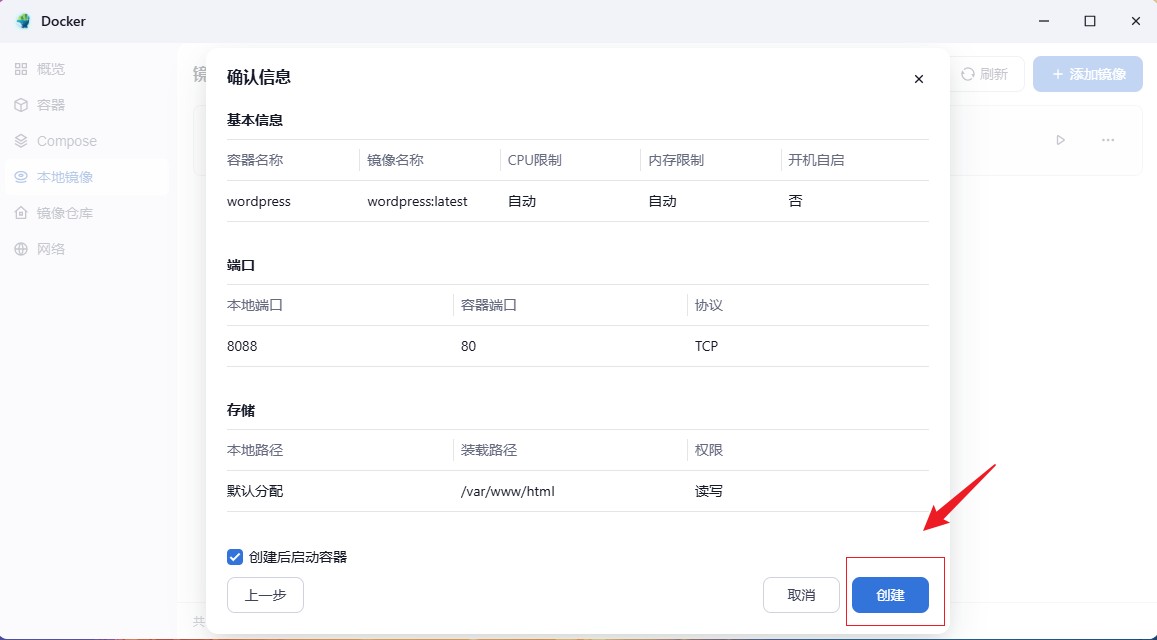1157x640 pixels.
Task: Click the local port value 8088
Action: [242, 346]
